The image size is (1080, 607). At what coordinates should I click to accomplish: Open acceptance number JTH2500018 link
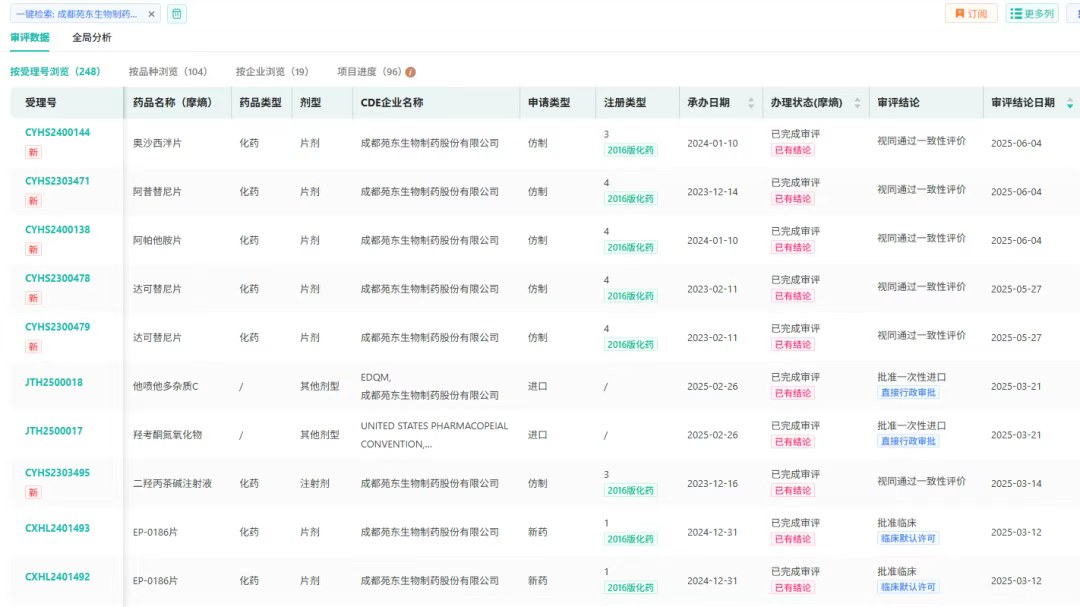click(54, 382)
